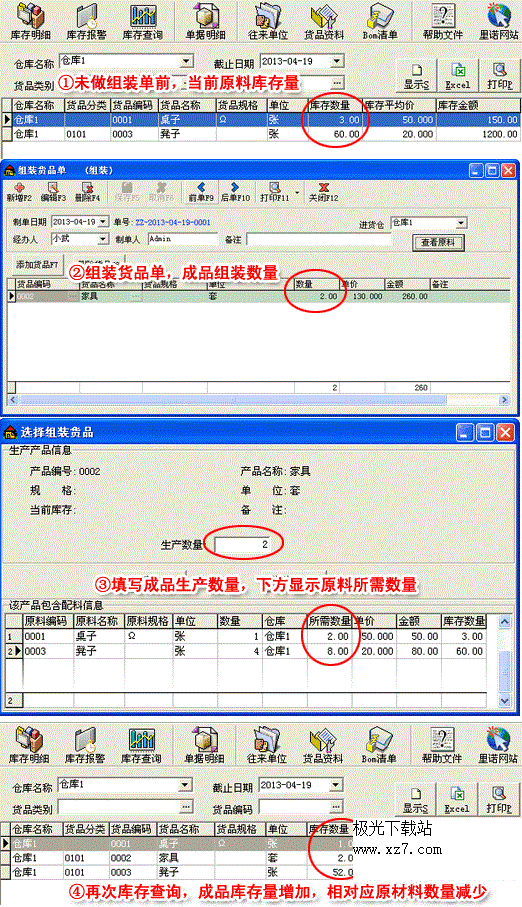522x907 pixels.
Task: Expand 制单日期 dropdown in assembly order
Action: click(x=102, y=222)
